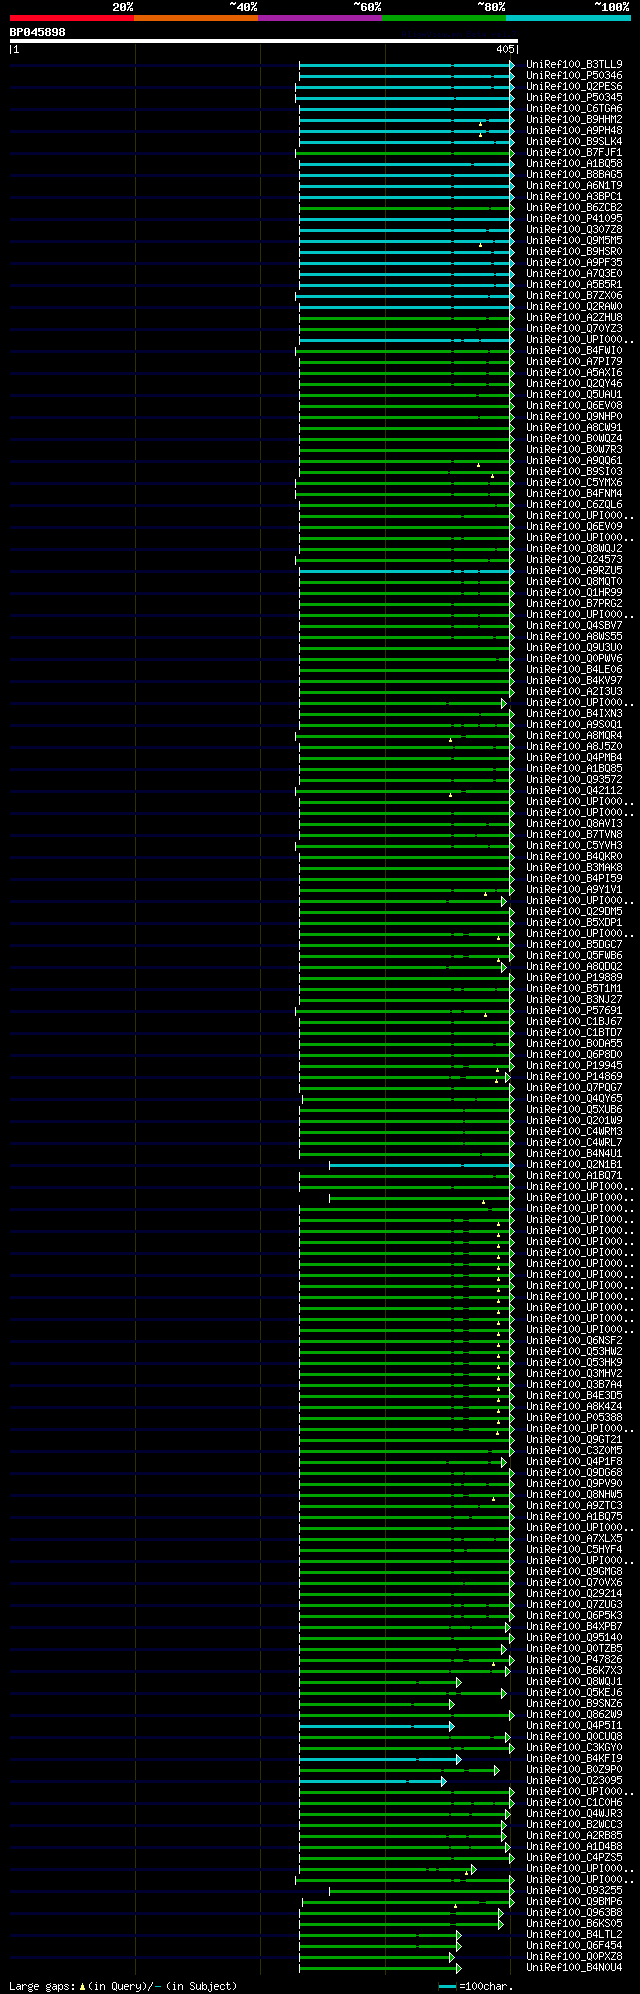Open the UniRef100_B3TLL9 hit label

click(574, 64)
